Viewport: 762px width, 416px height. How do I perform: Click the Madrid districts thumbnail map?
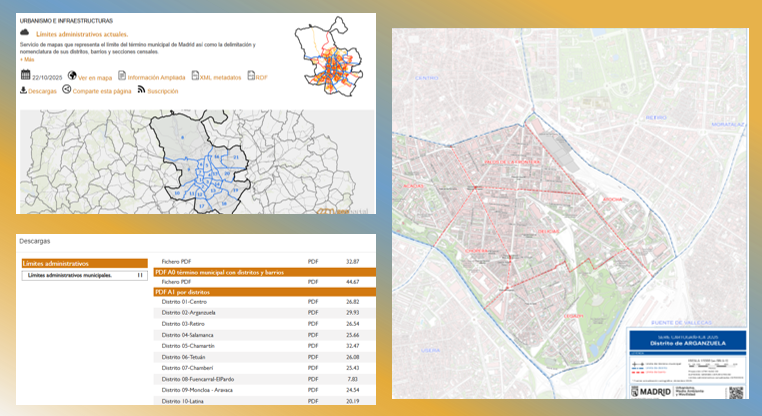329,56
